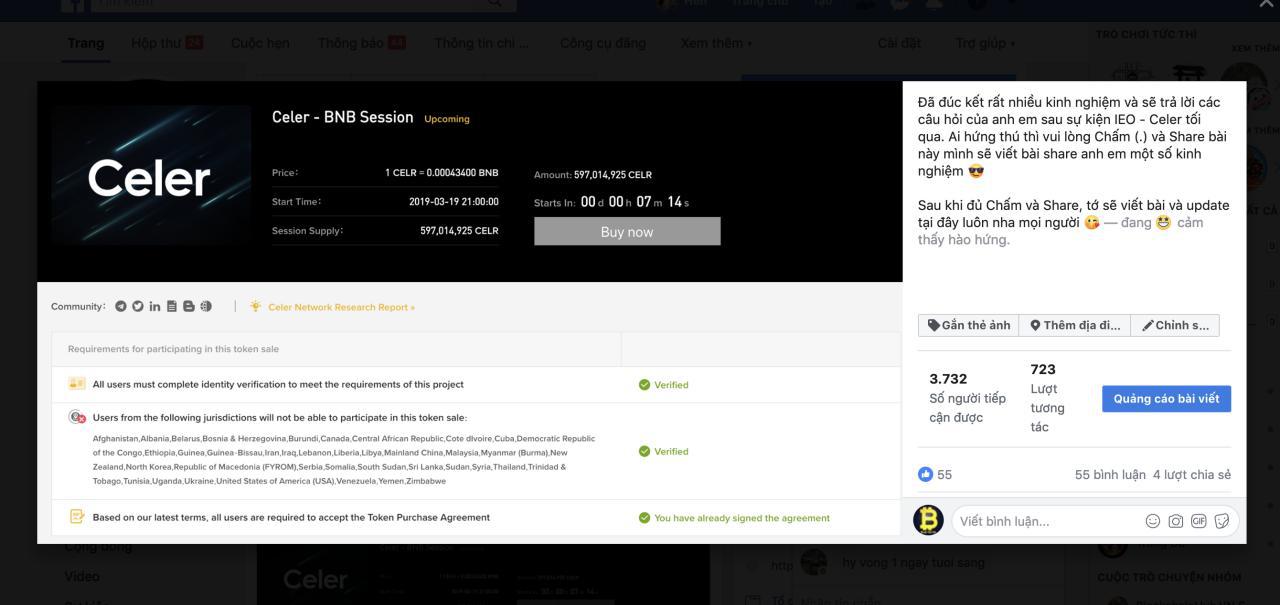The width and height of the screenshot is (1280, 605).
Task: Click the Upcoming status label
Action: tap(447, 119)
